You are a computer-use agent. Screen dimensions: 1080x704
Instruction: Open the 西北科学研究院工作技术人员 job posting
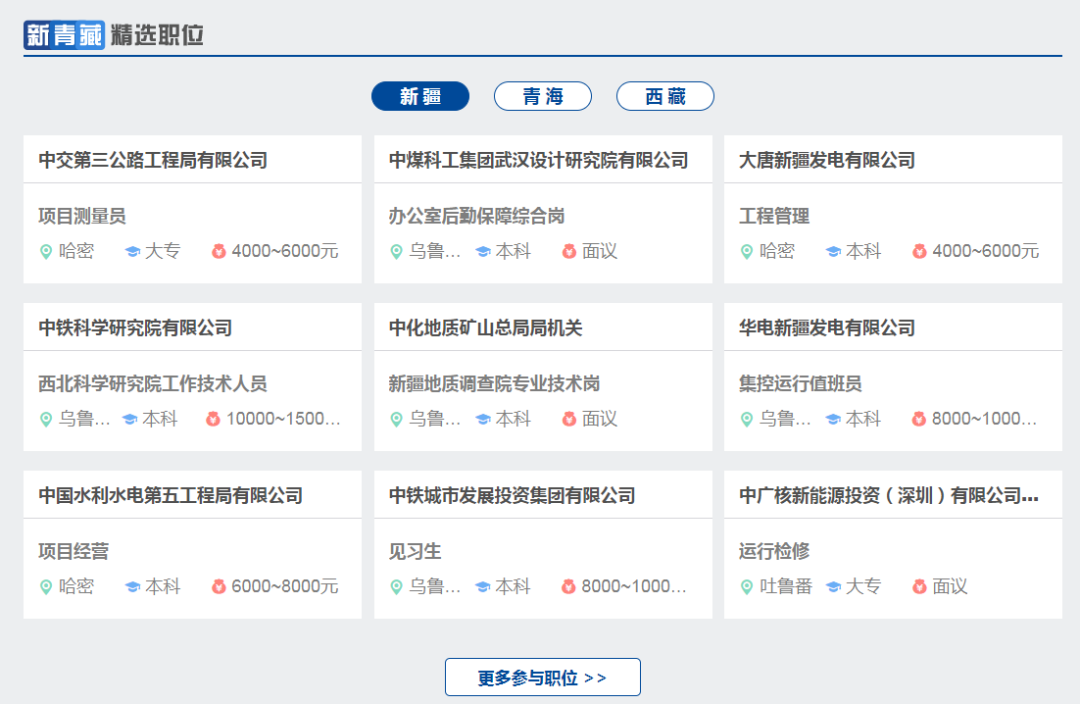(x=153, y=384)
